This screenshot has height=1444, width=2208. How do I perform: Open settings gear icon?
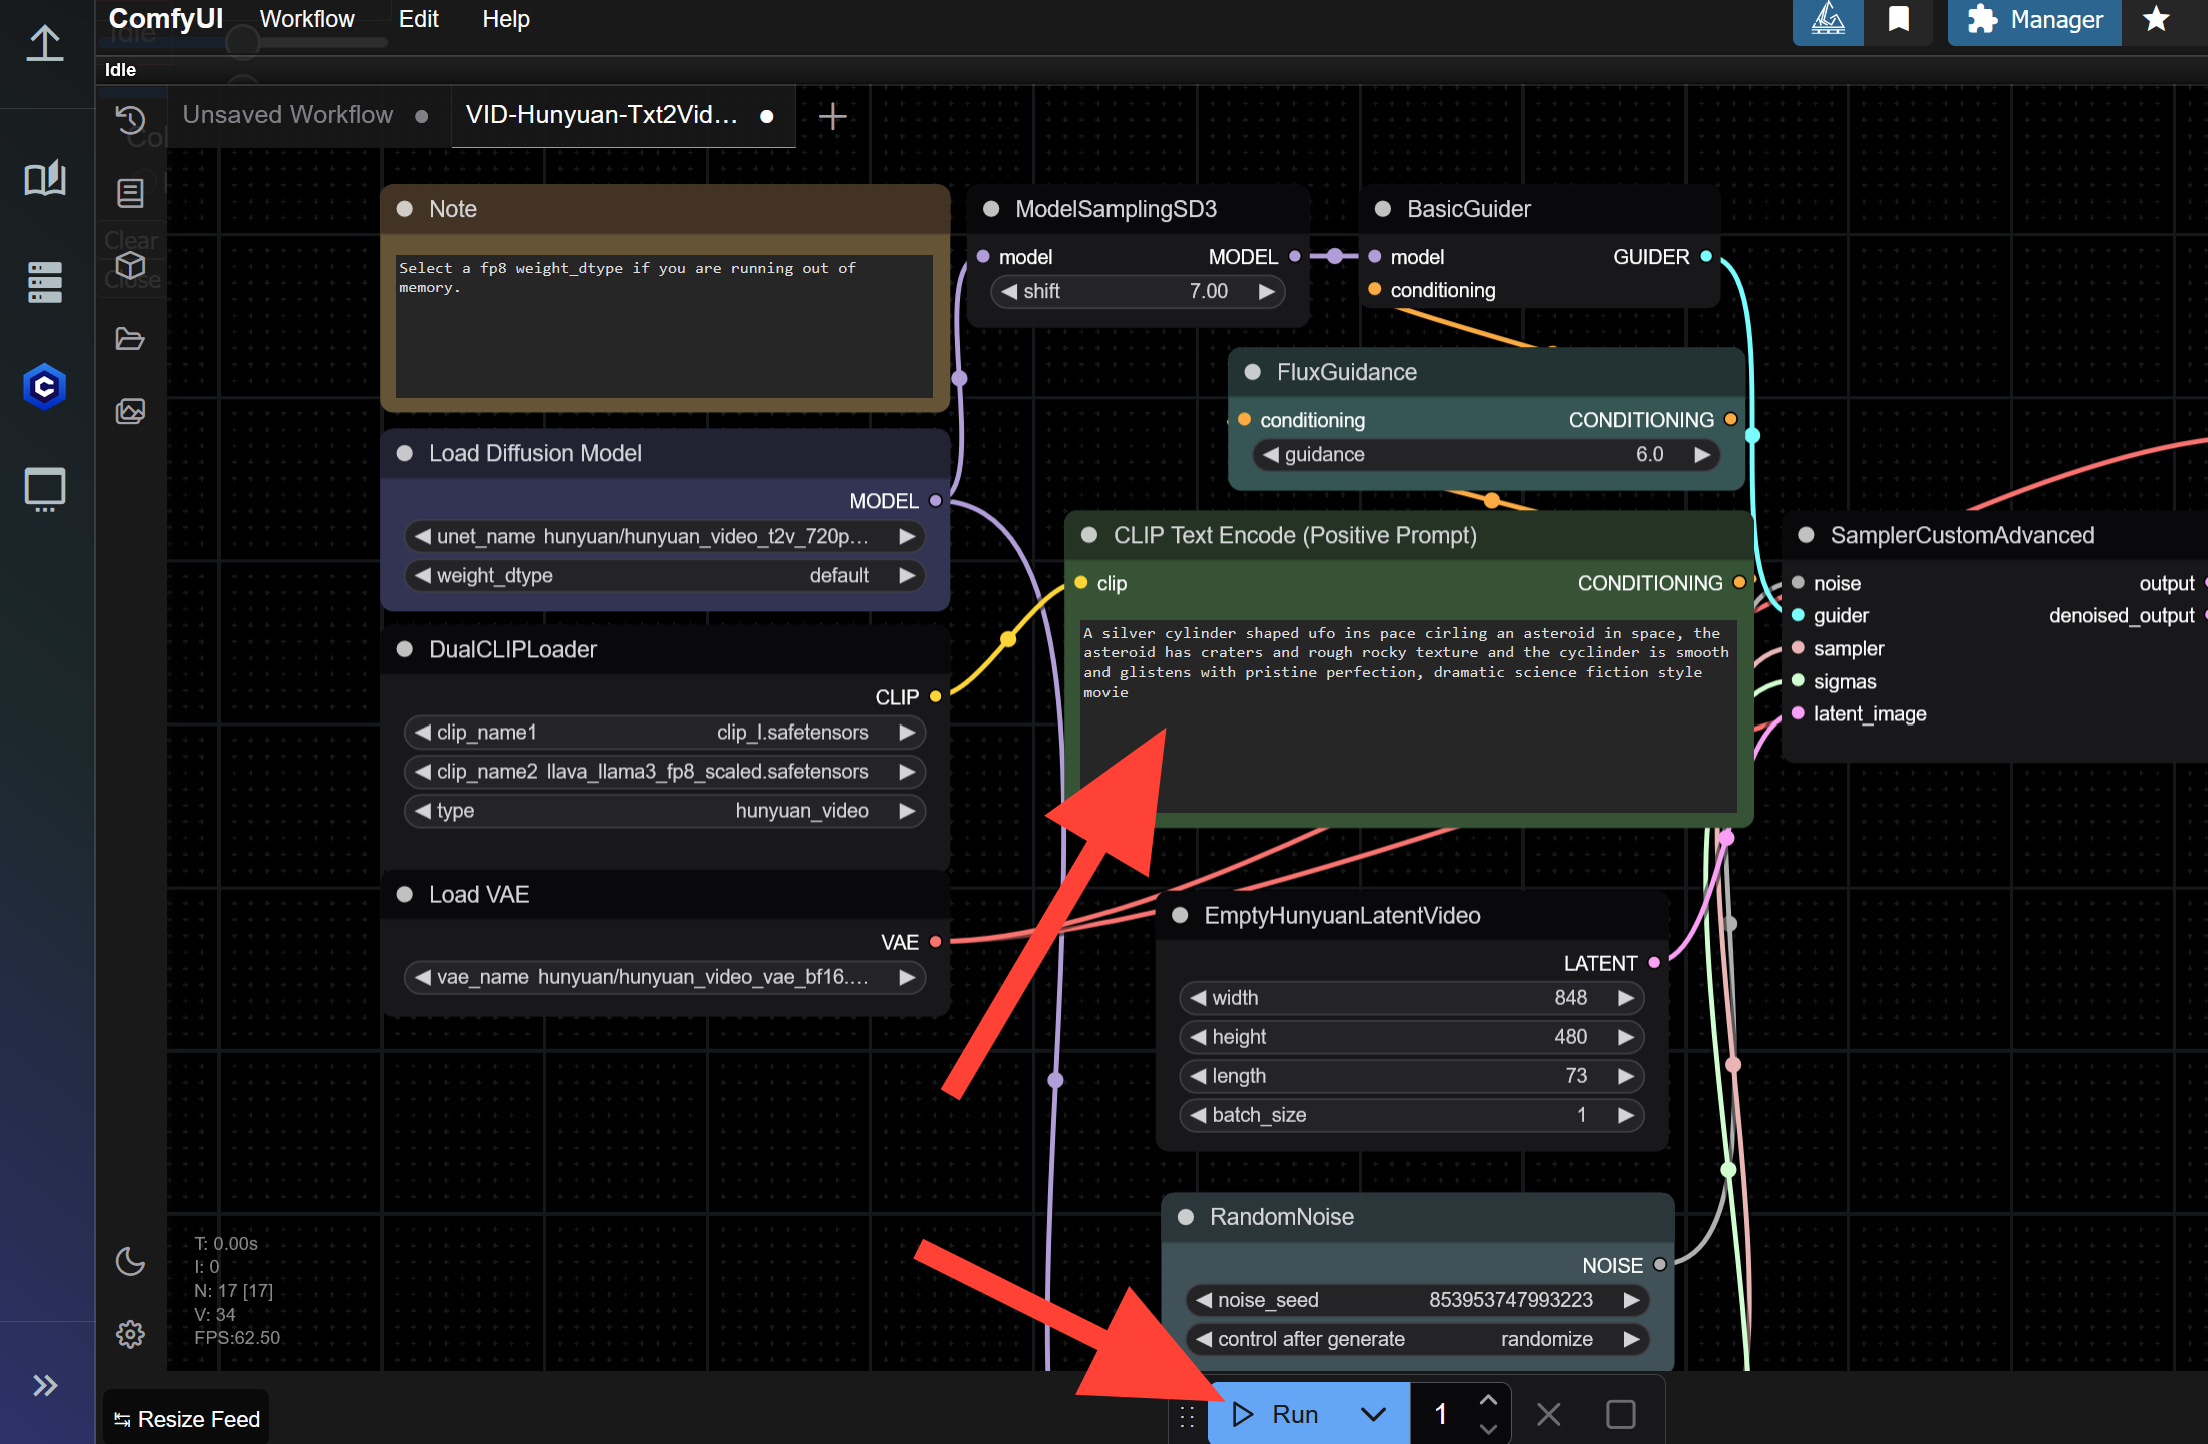130,1334
